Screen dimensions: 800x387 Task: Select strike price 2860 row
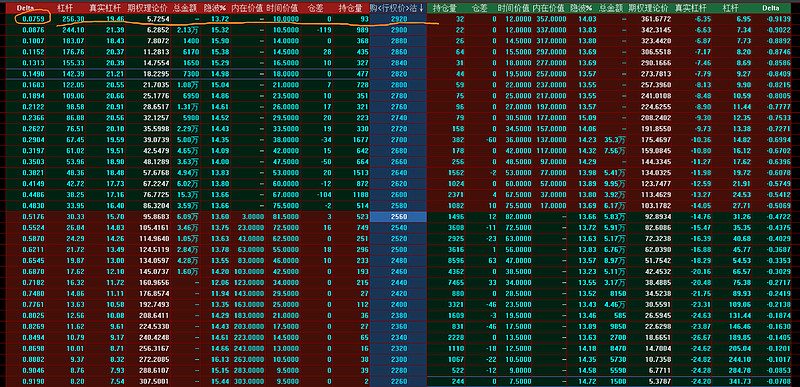click(x=398, y=52)
